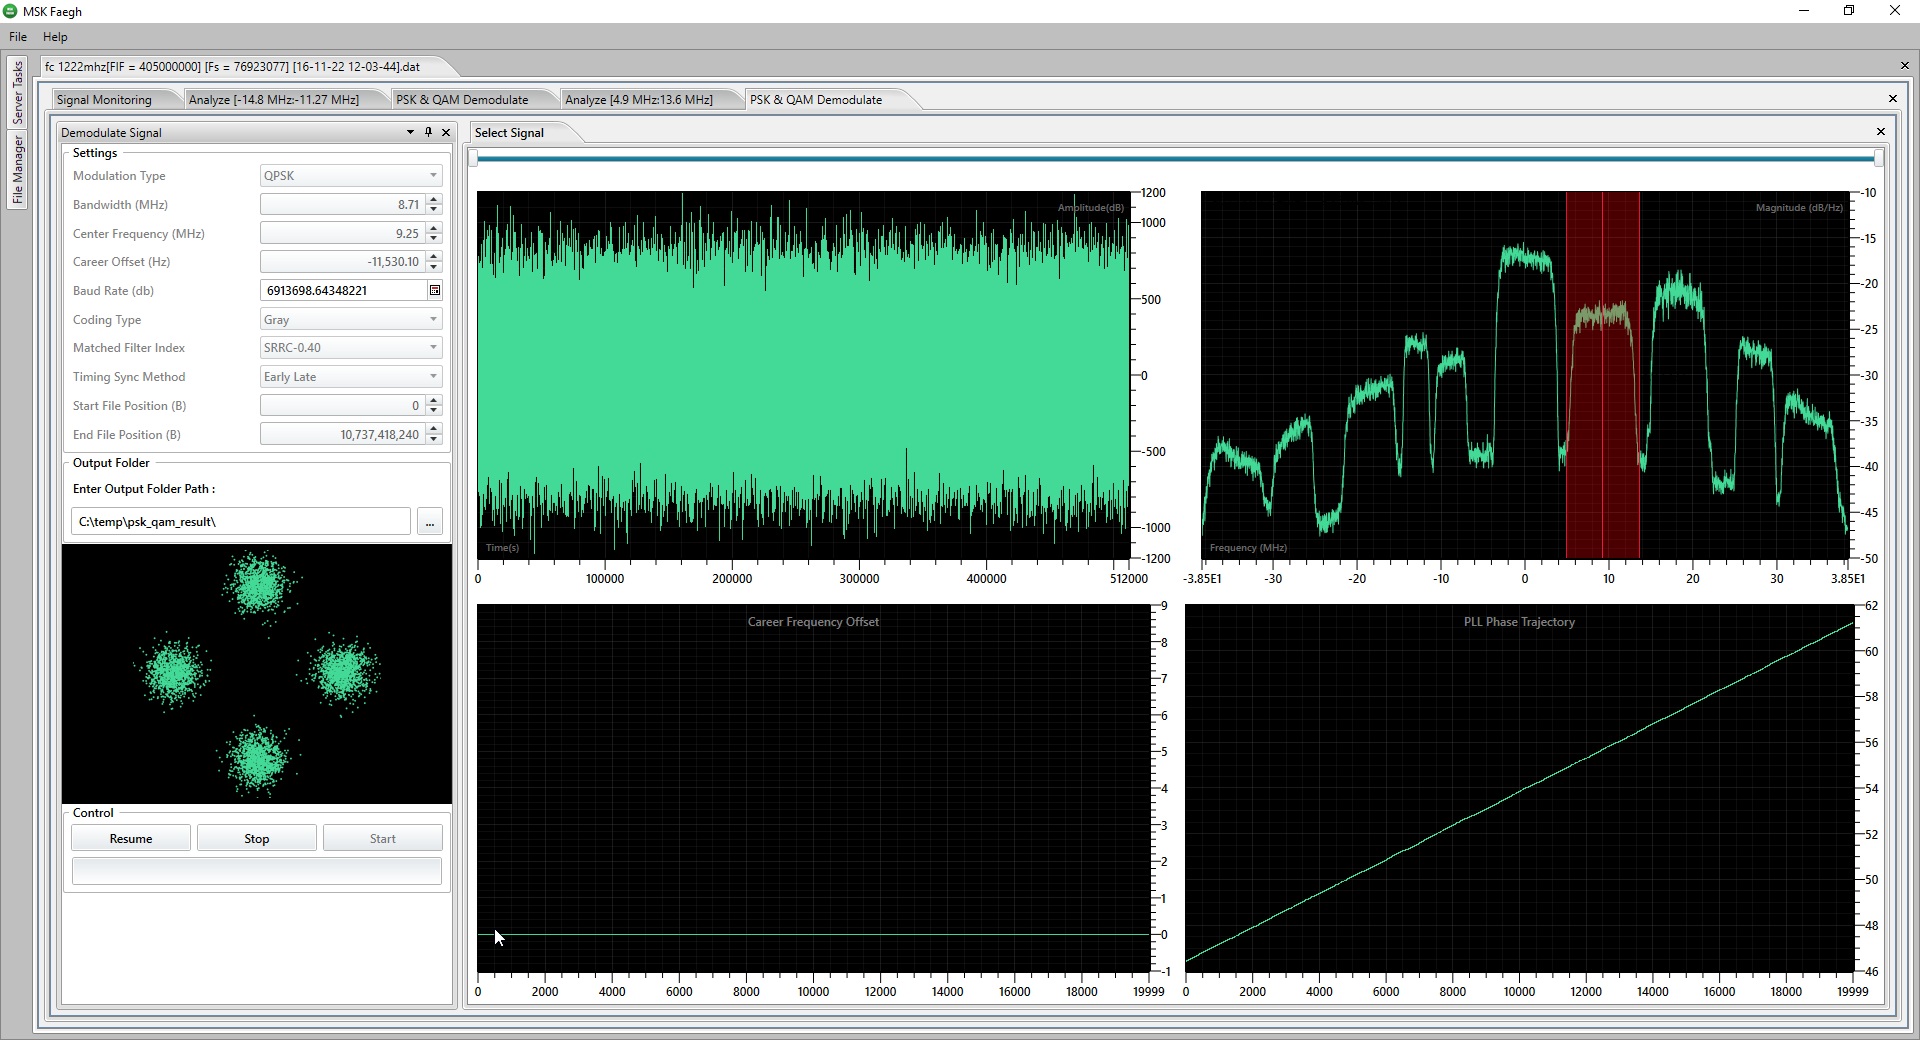Click the Center Frequency value field

342,234
